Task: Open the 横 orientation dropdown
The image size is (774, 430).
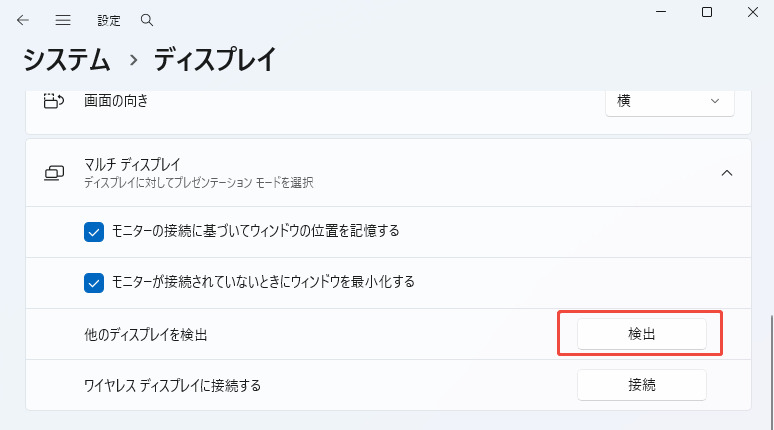Action: (670, 101)
